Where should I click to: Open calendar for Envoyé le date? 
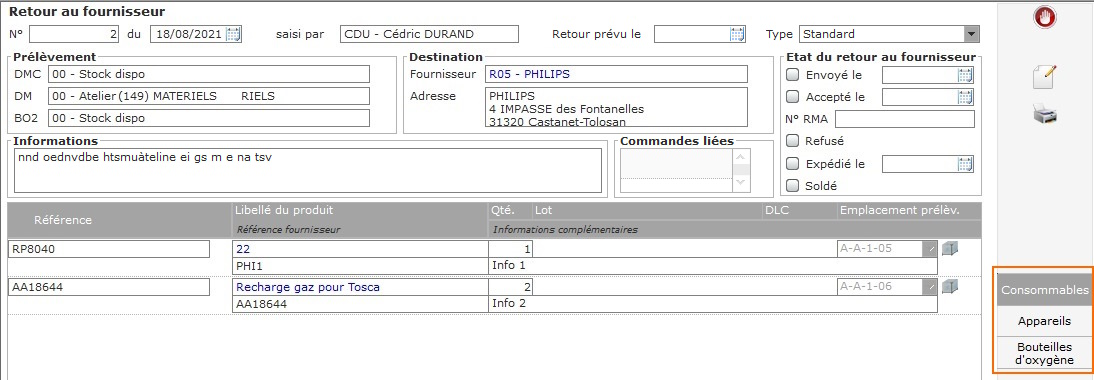pos(966,76)
